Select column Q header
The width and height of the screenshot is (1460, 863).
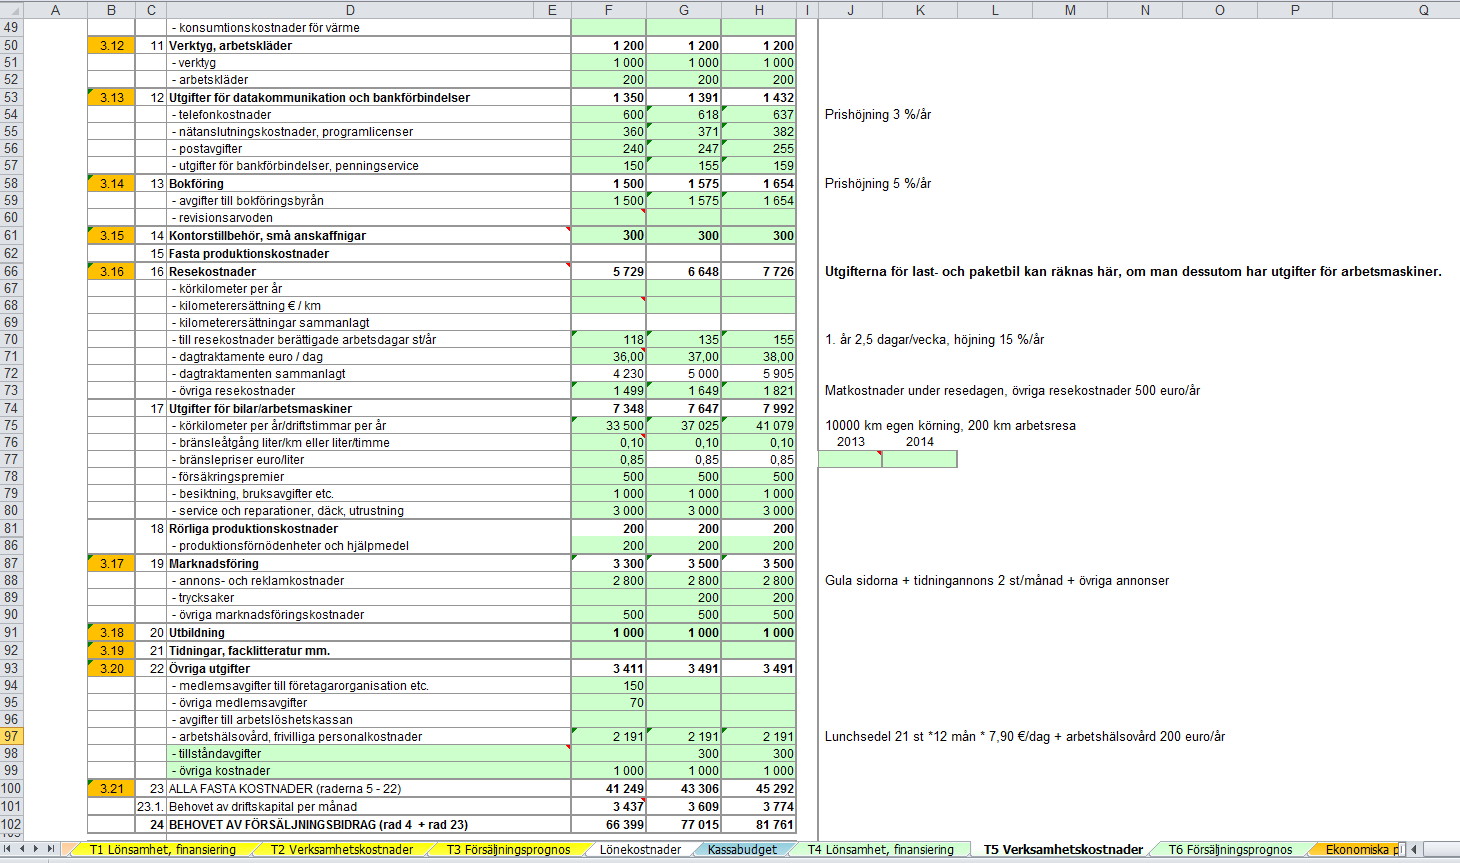[1423, 10]
